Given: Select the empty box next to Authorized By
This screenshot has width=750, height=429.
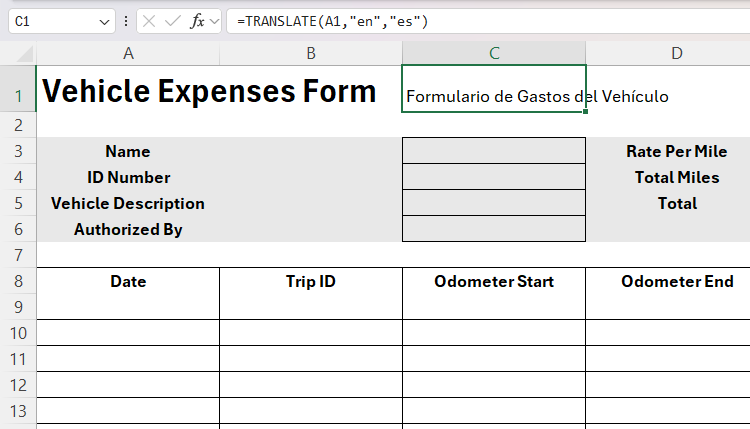Looking at the screenshot, I should click(493, 229).
